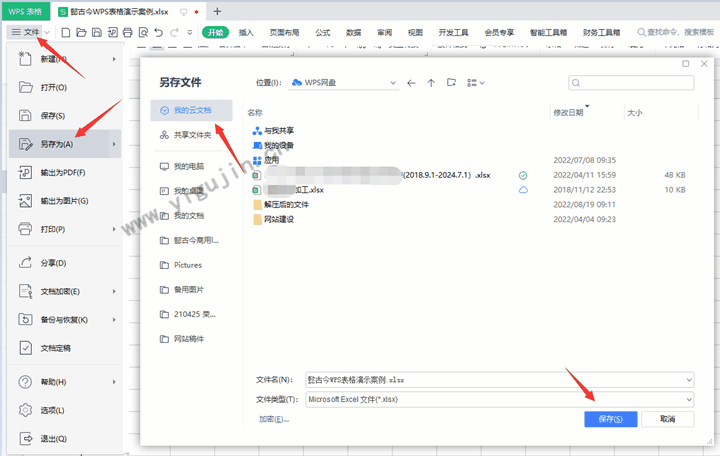Image resolution: width=720 pixels, height=456 pixels.
Task: Click the Save disk toolbar icon
Action: tap(97, 32)
